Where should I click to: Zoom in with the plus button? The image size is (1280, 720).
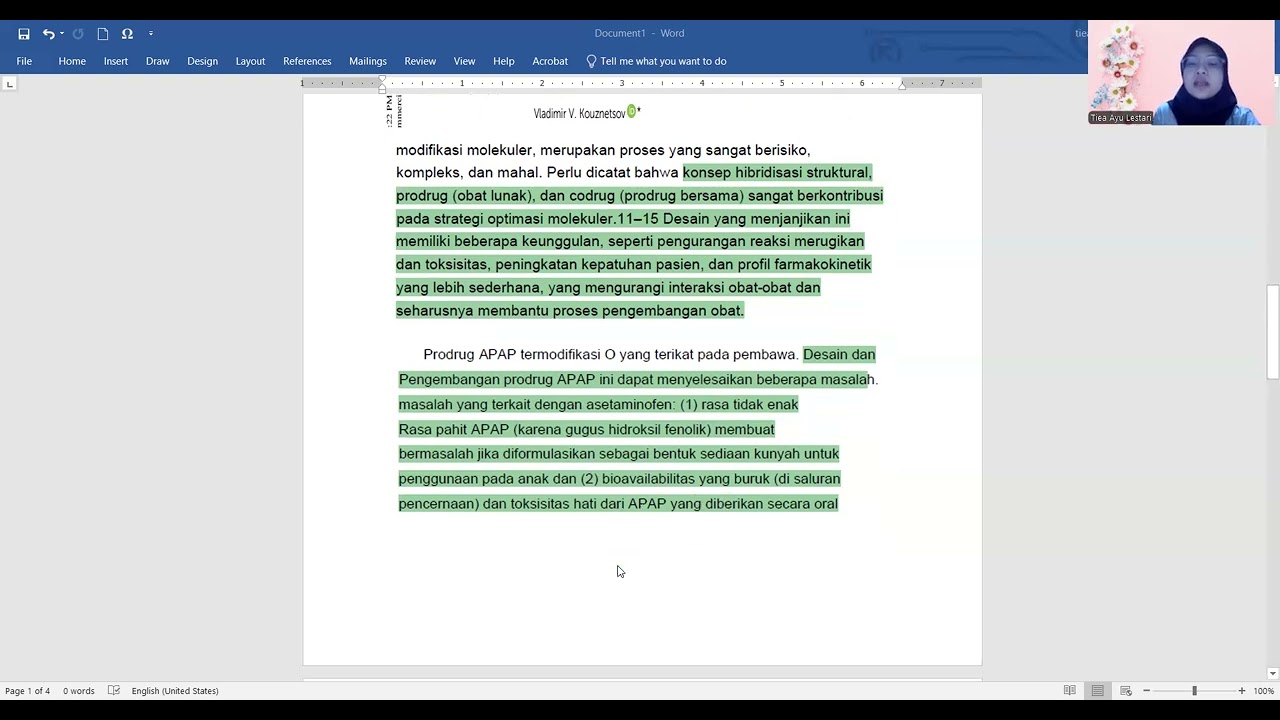click(x=1242, y=691)
